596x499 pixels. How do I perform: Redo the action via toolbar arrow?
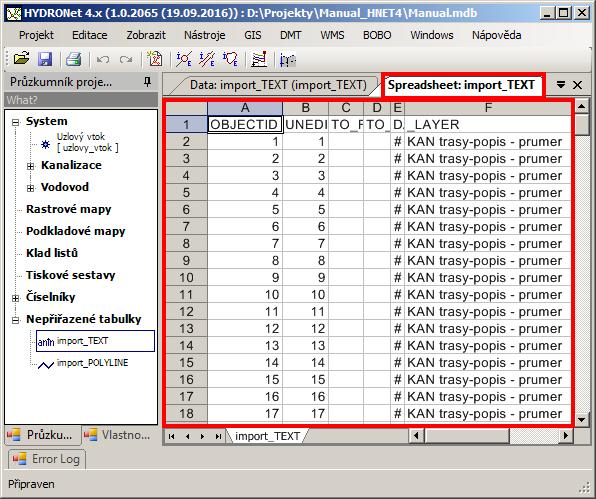pos(126,60)
